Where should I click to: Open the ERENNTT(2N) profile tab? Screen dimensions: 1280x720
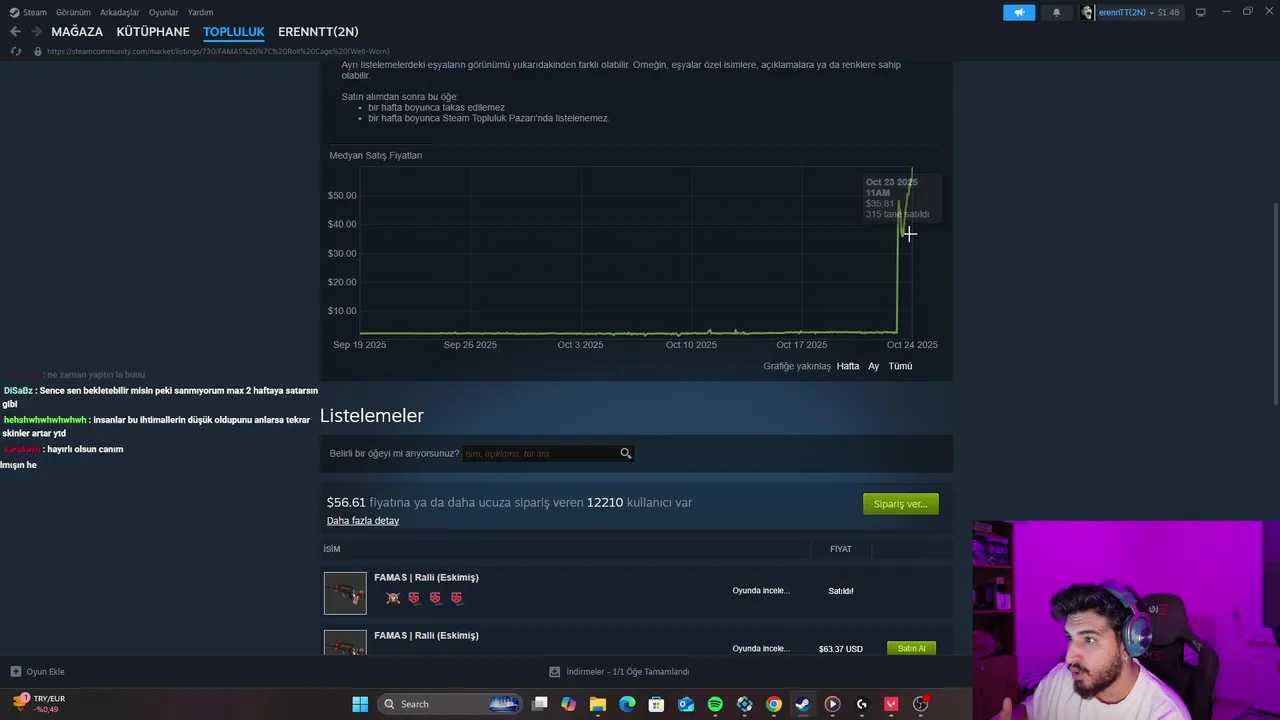pyautogui.click(x=318, y=31)
